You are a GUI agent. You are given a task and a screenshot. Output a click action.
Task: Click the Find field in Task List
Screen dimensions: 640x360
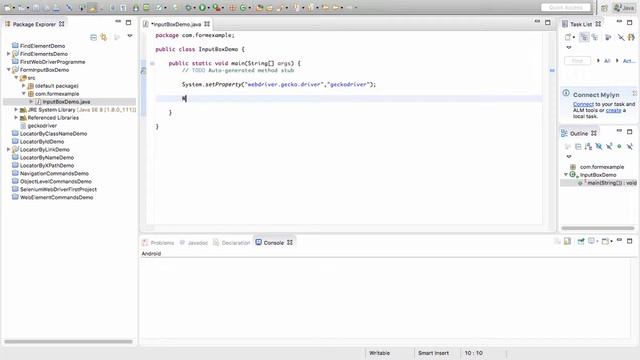tap(577, 60)
